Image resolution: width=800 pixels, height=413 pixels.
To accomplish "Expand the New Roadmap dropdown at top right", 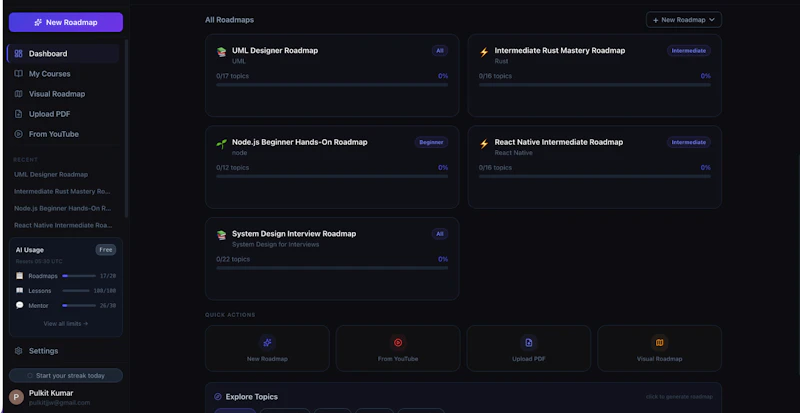I will (x=684, y=20).
